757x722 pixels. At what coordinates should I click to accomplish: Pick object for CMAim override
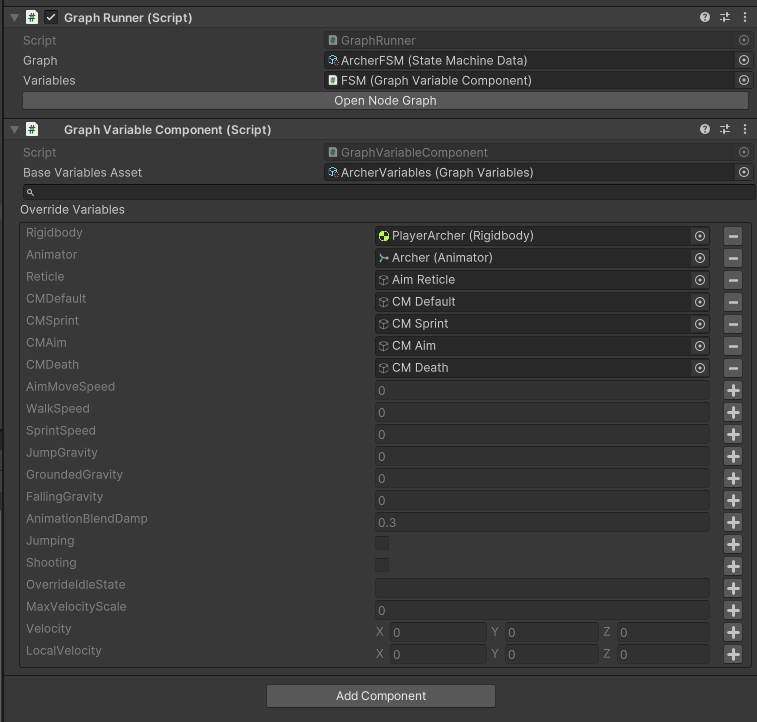(x=700, y=346)
